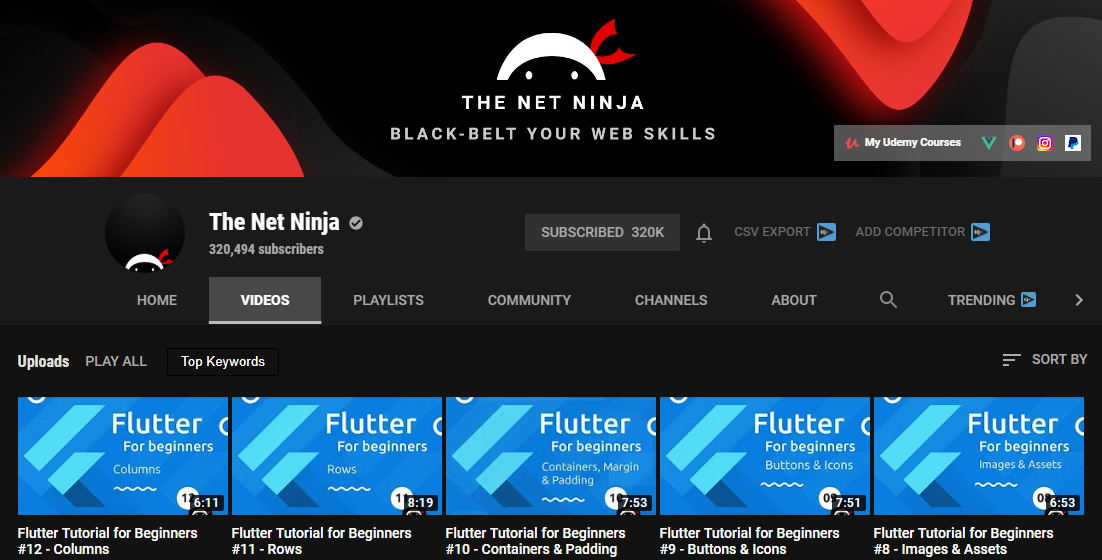Click the Top Keywords button
Image resolution: width=1102 pixels, height=560 pixels.
(223, 362)
